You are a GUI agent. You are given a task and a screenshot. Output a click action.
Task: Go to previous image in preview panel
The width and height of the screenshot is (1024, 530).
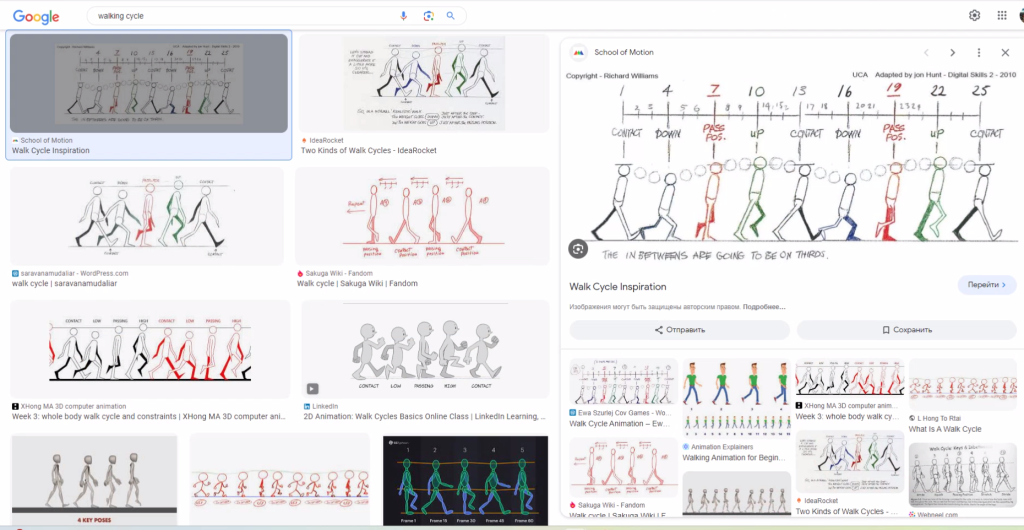926,52
